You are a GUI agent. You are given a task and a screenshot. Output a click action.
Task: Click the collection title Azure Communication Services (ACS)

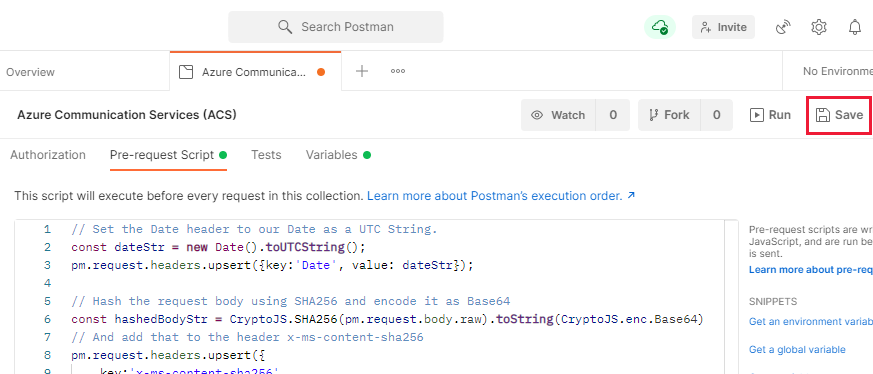[x=127, y=115]
